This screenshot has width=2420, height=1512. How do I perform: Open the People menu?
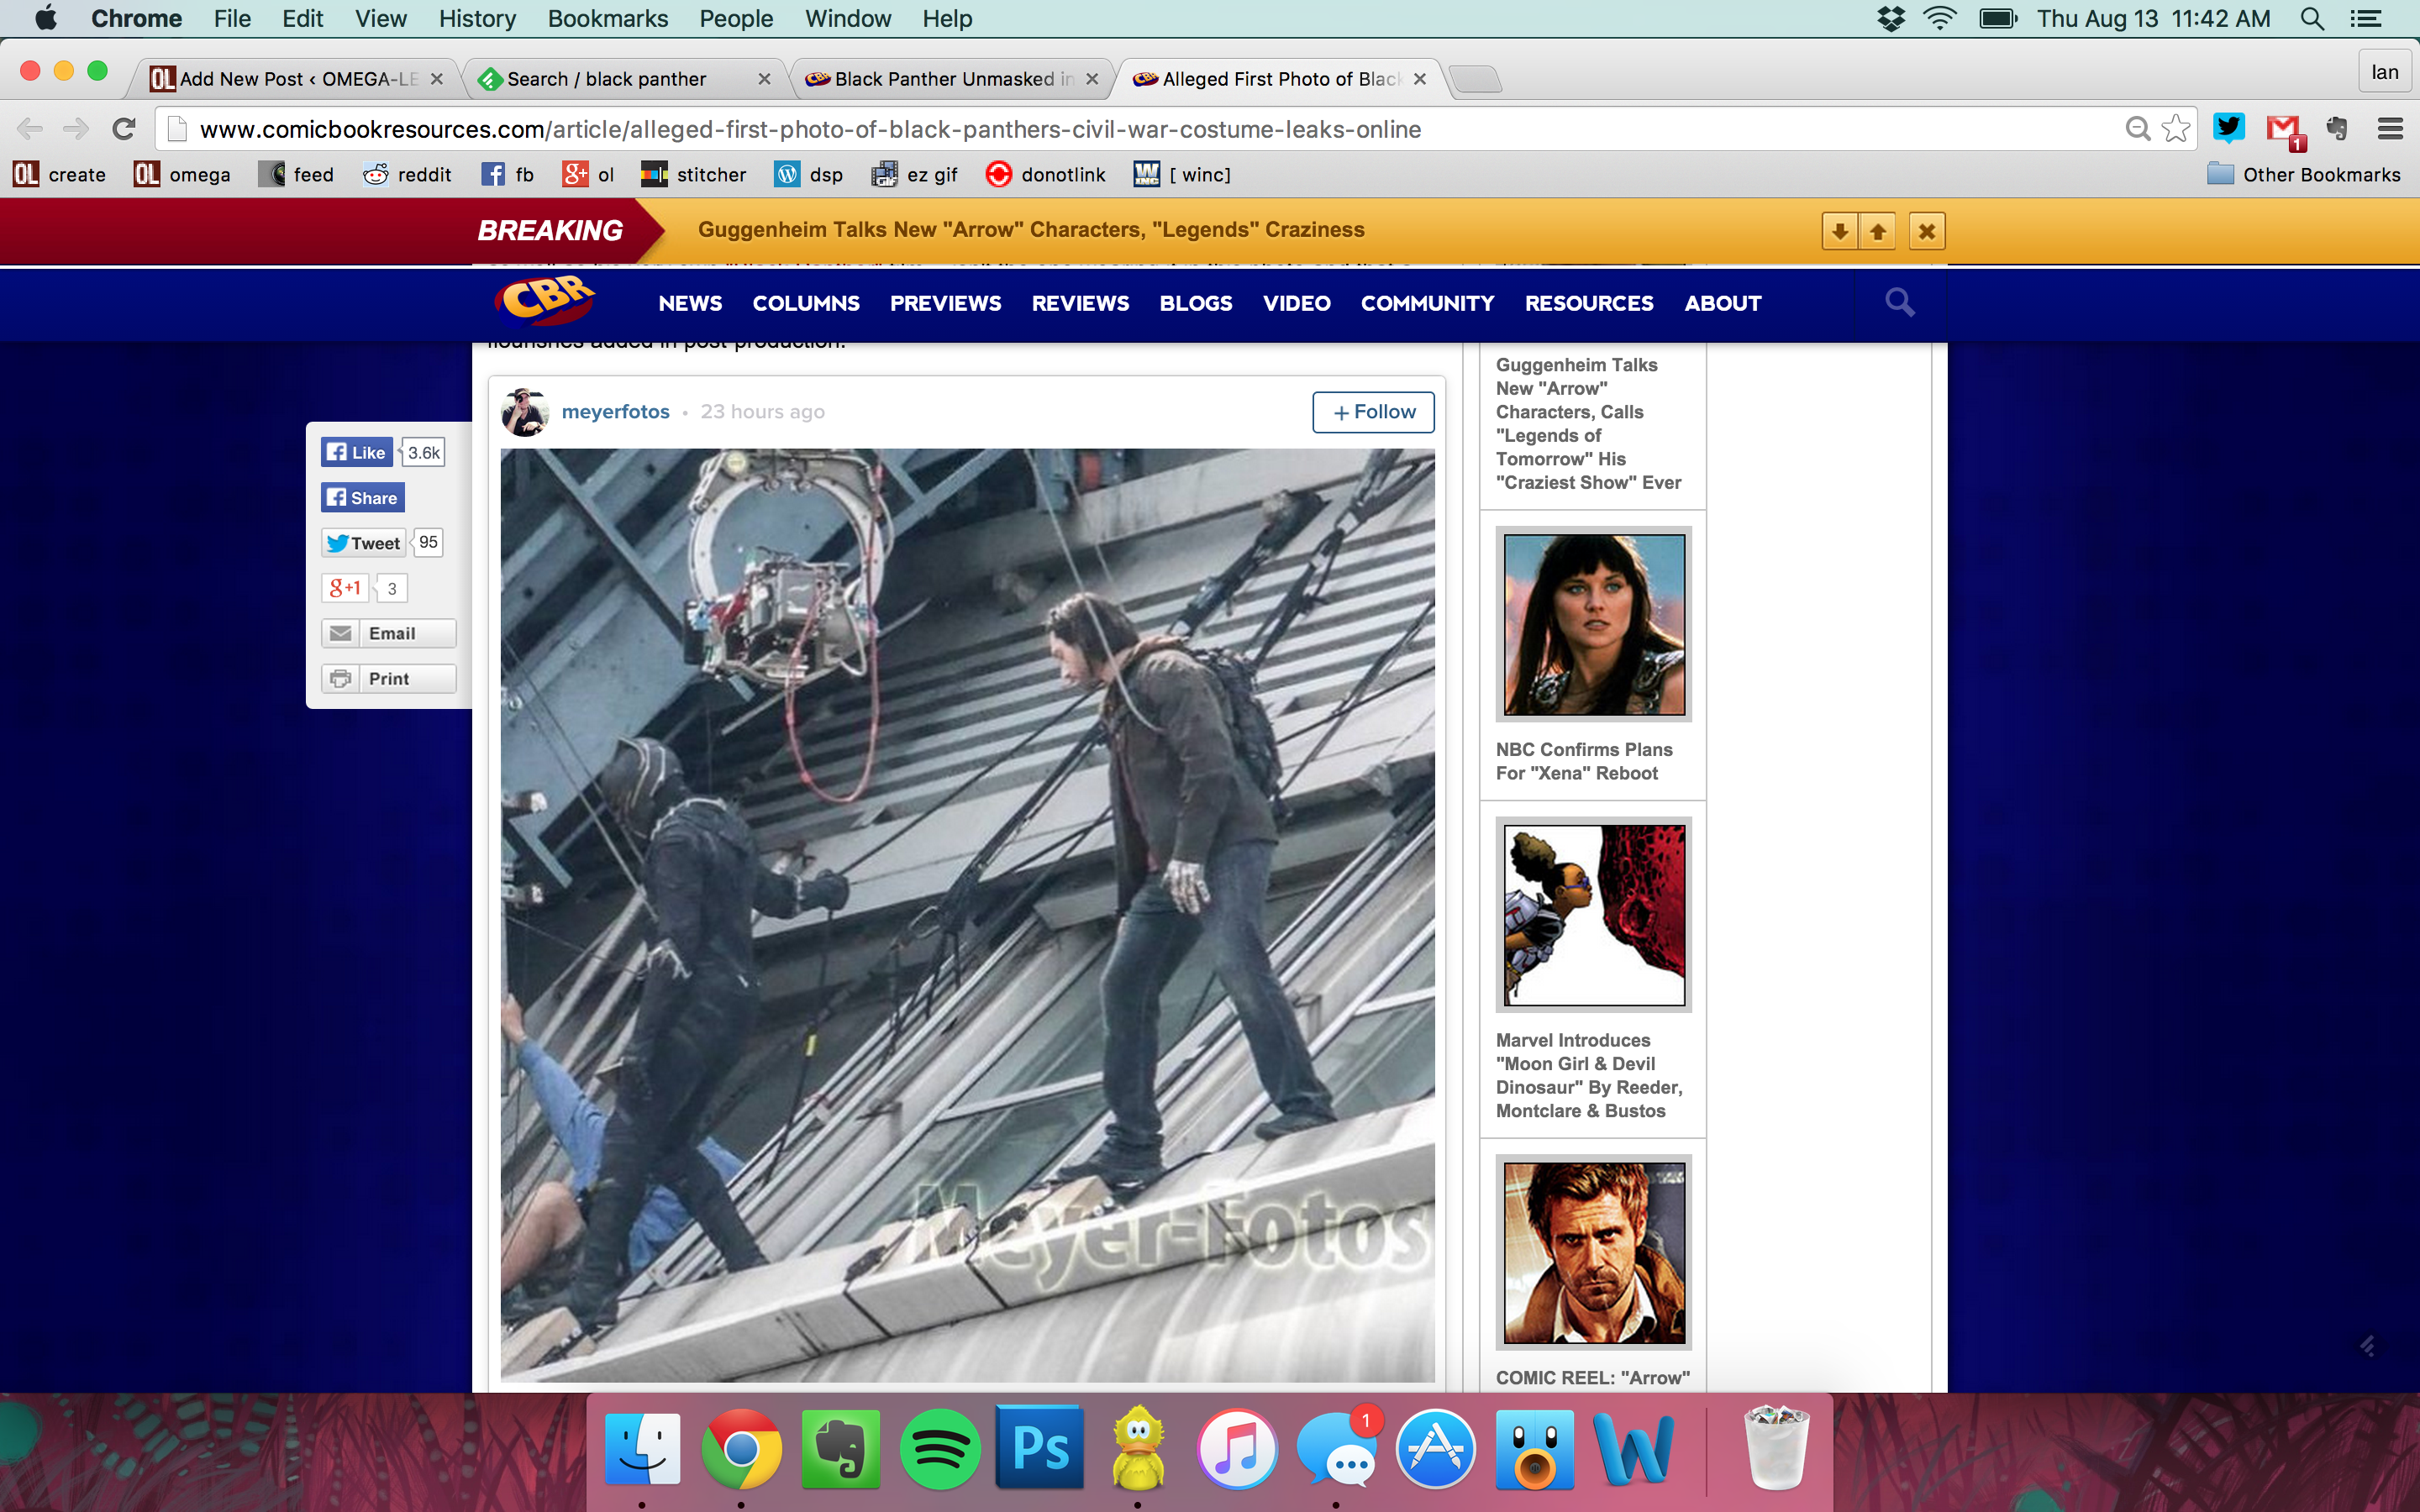[x=736, y=19]
